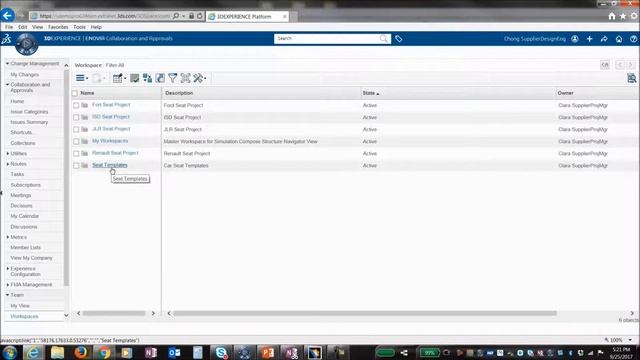Open the View menu

[x=38, y=27]
